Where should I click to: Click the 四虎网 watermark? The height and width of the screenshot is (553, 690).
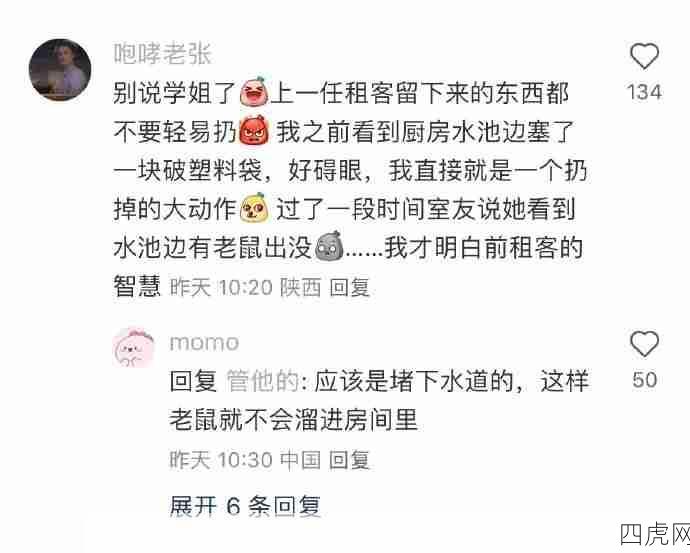click(655, 535)
